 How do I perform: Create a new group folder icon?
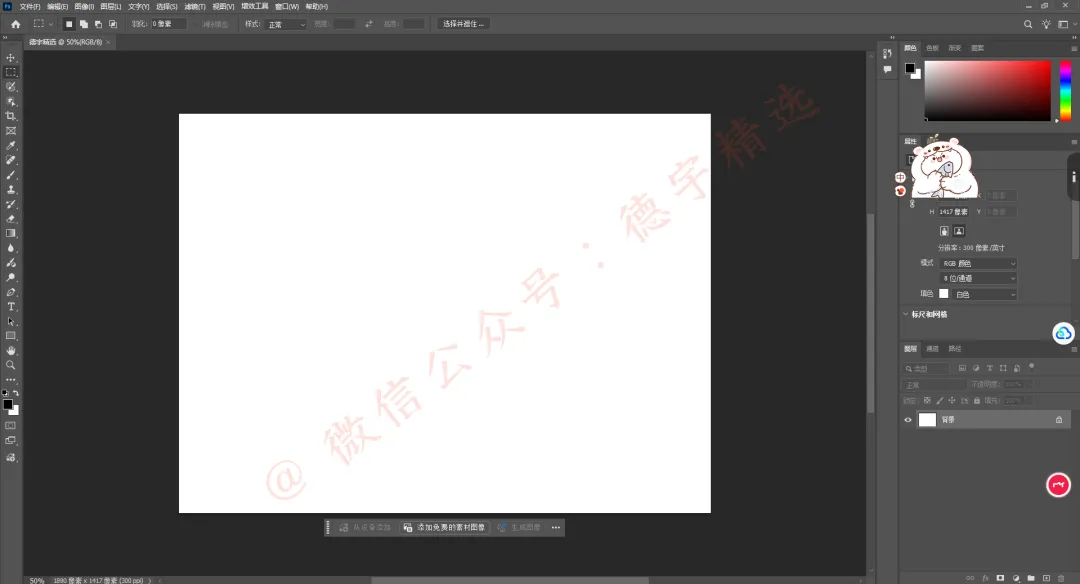pos(1031,578)
